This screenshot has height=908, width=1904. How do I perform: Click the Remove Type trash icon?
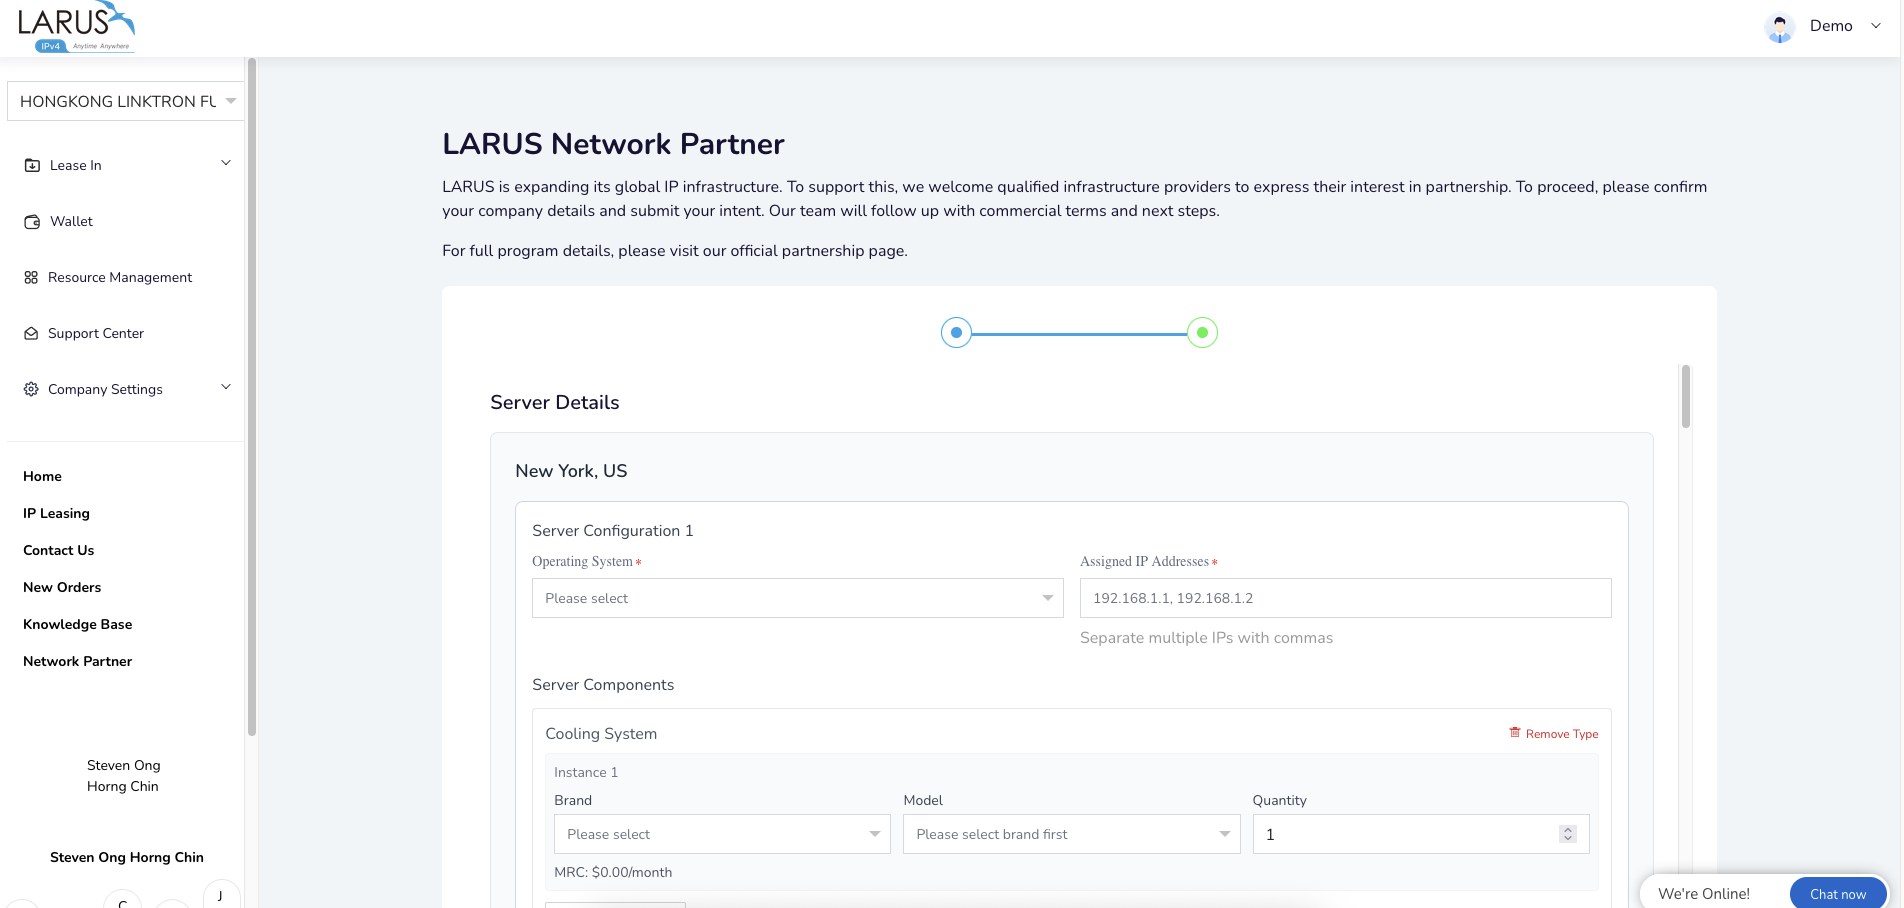point(1515,732)
